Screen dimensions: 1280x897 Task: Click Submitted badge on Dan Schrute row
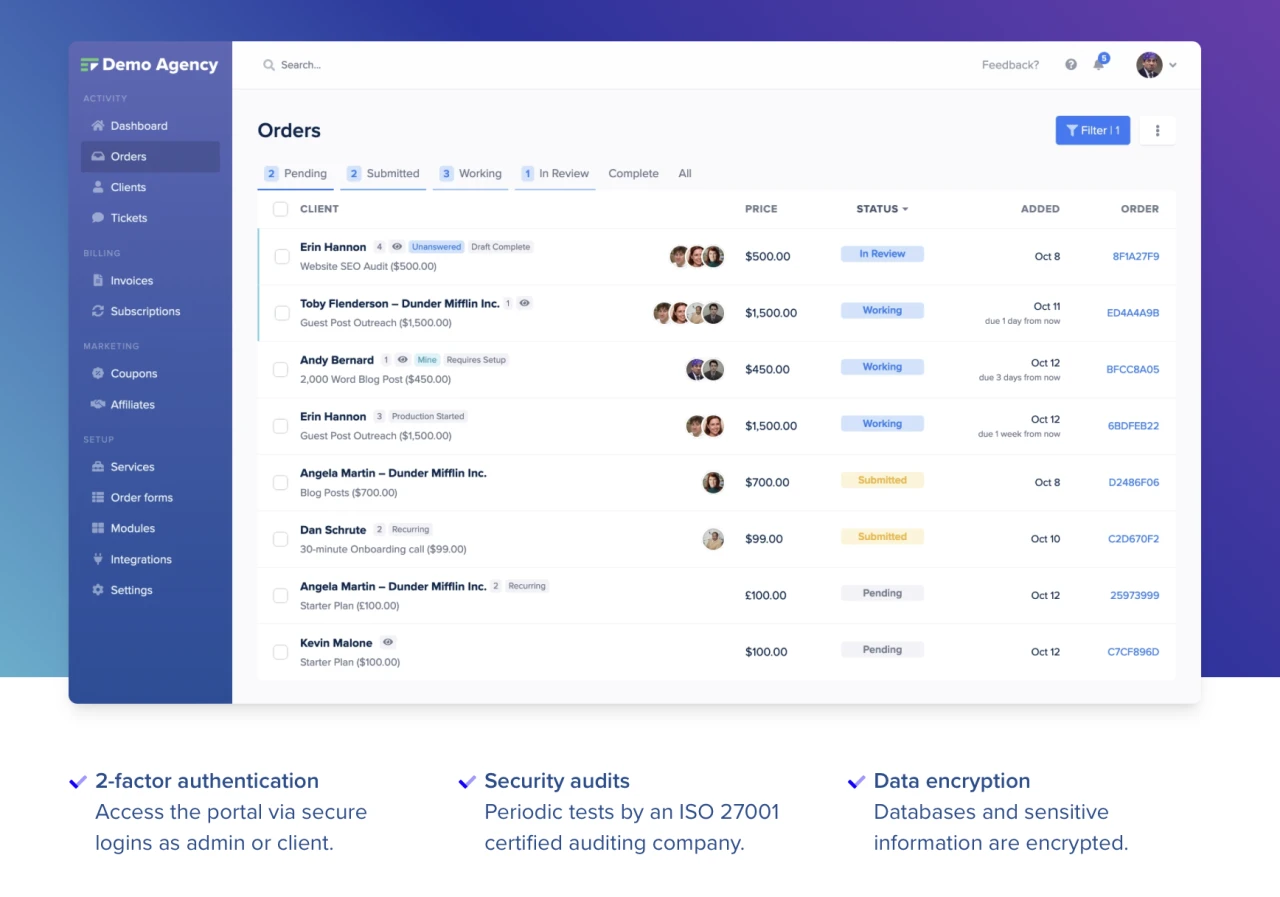point(882,537)
